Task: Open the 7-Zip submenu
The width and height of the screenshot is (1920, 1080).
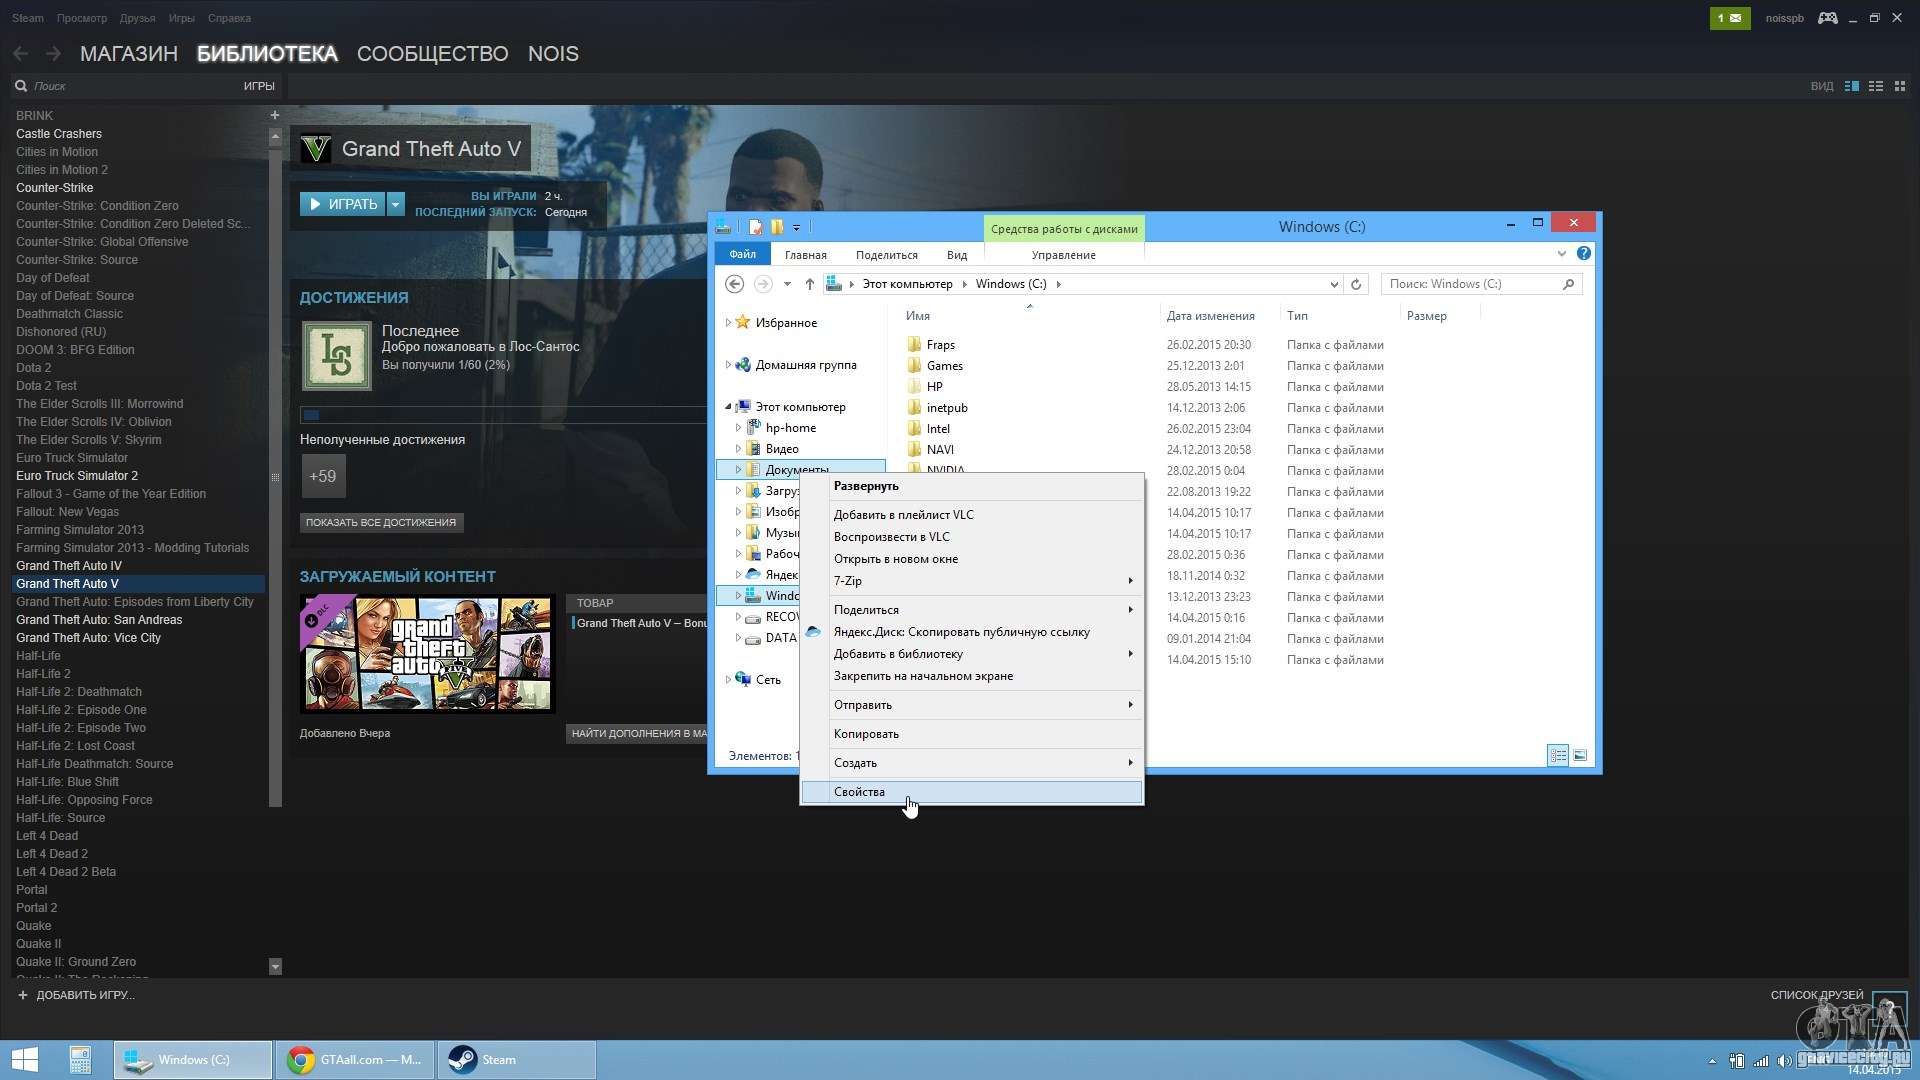Action: pos(972,581)
